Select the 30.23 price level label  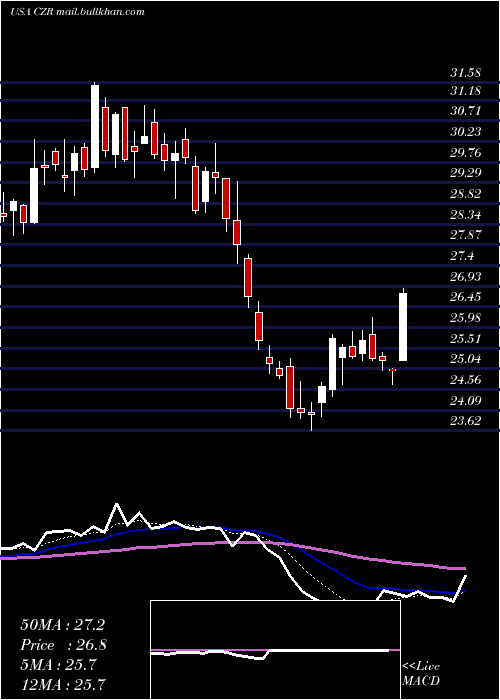465,132
